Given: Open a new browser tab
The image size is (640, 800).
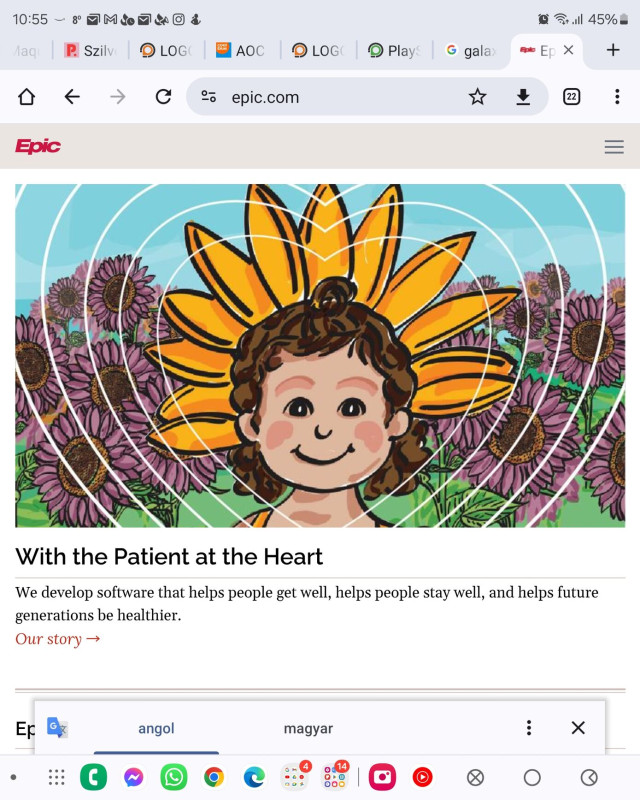Looking at the screenshot, I should click(x=613, y=50).
